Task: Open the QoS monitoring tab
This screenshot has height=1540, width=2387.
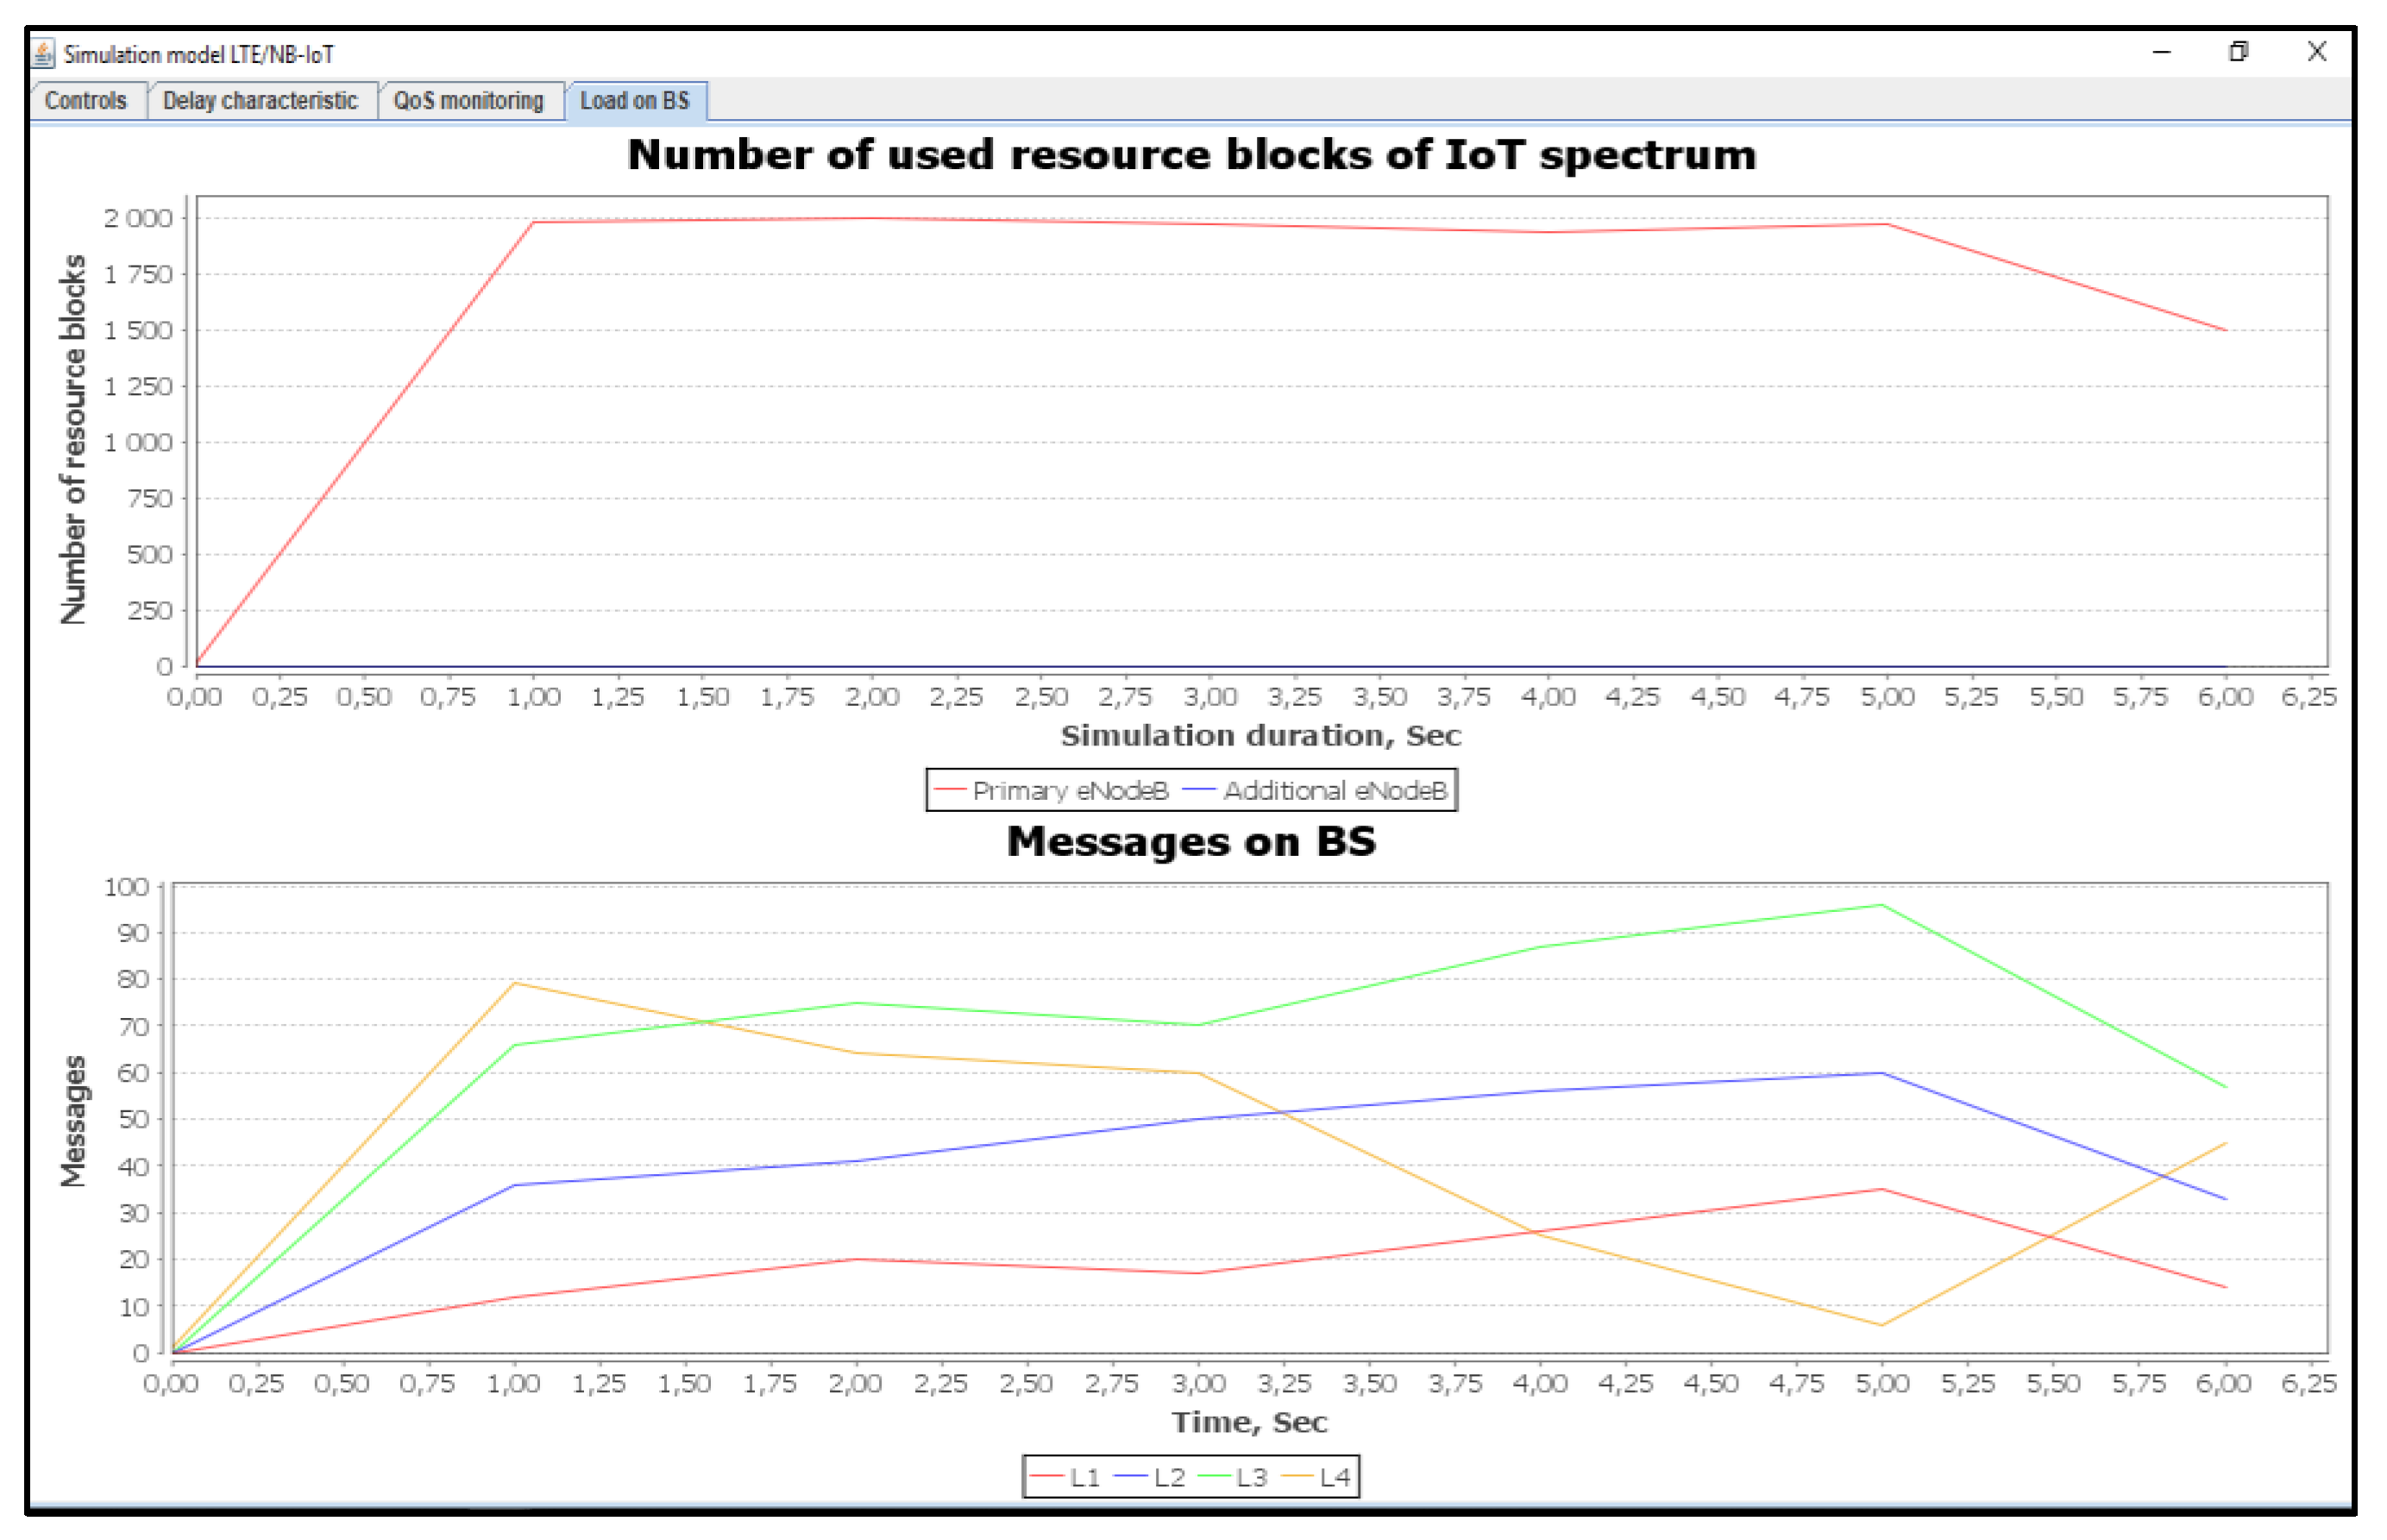Action: pos(468,101)
